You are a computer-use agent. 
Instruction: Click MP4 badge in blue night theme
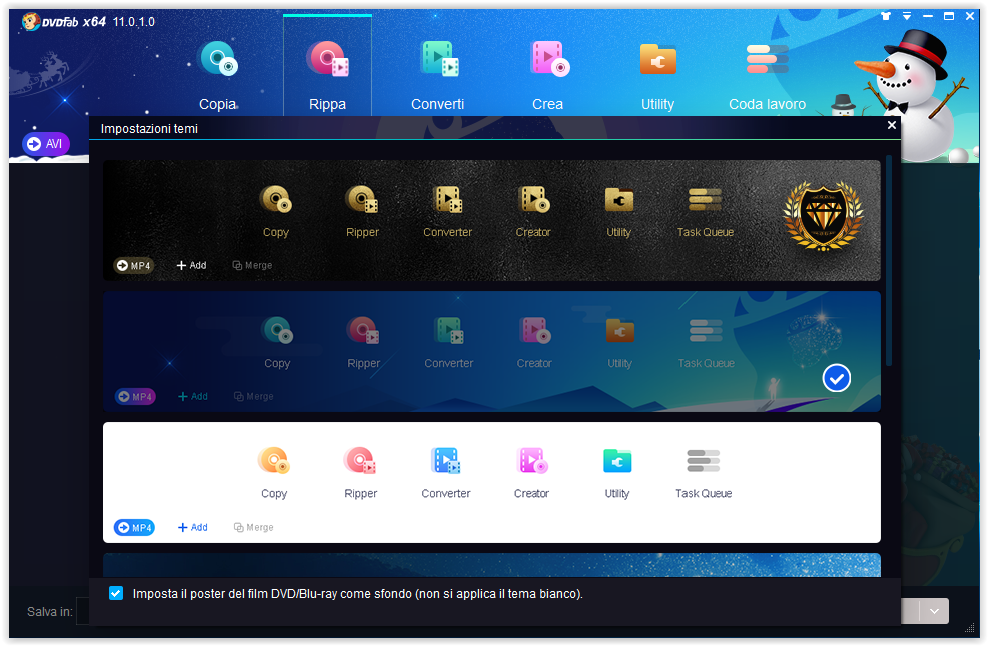pyautogui.click(x=135, y=396)
